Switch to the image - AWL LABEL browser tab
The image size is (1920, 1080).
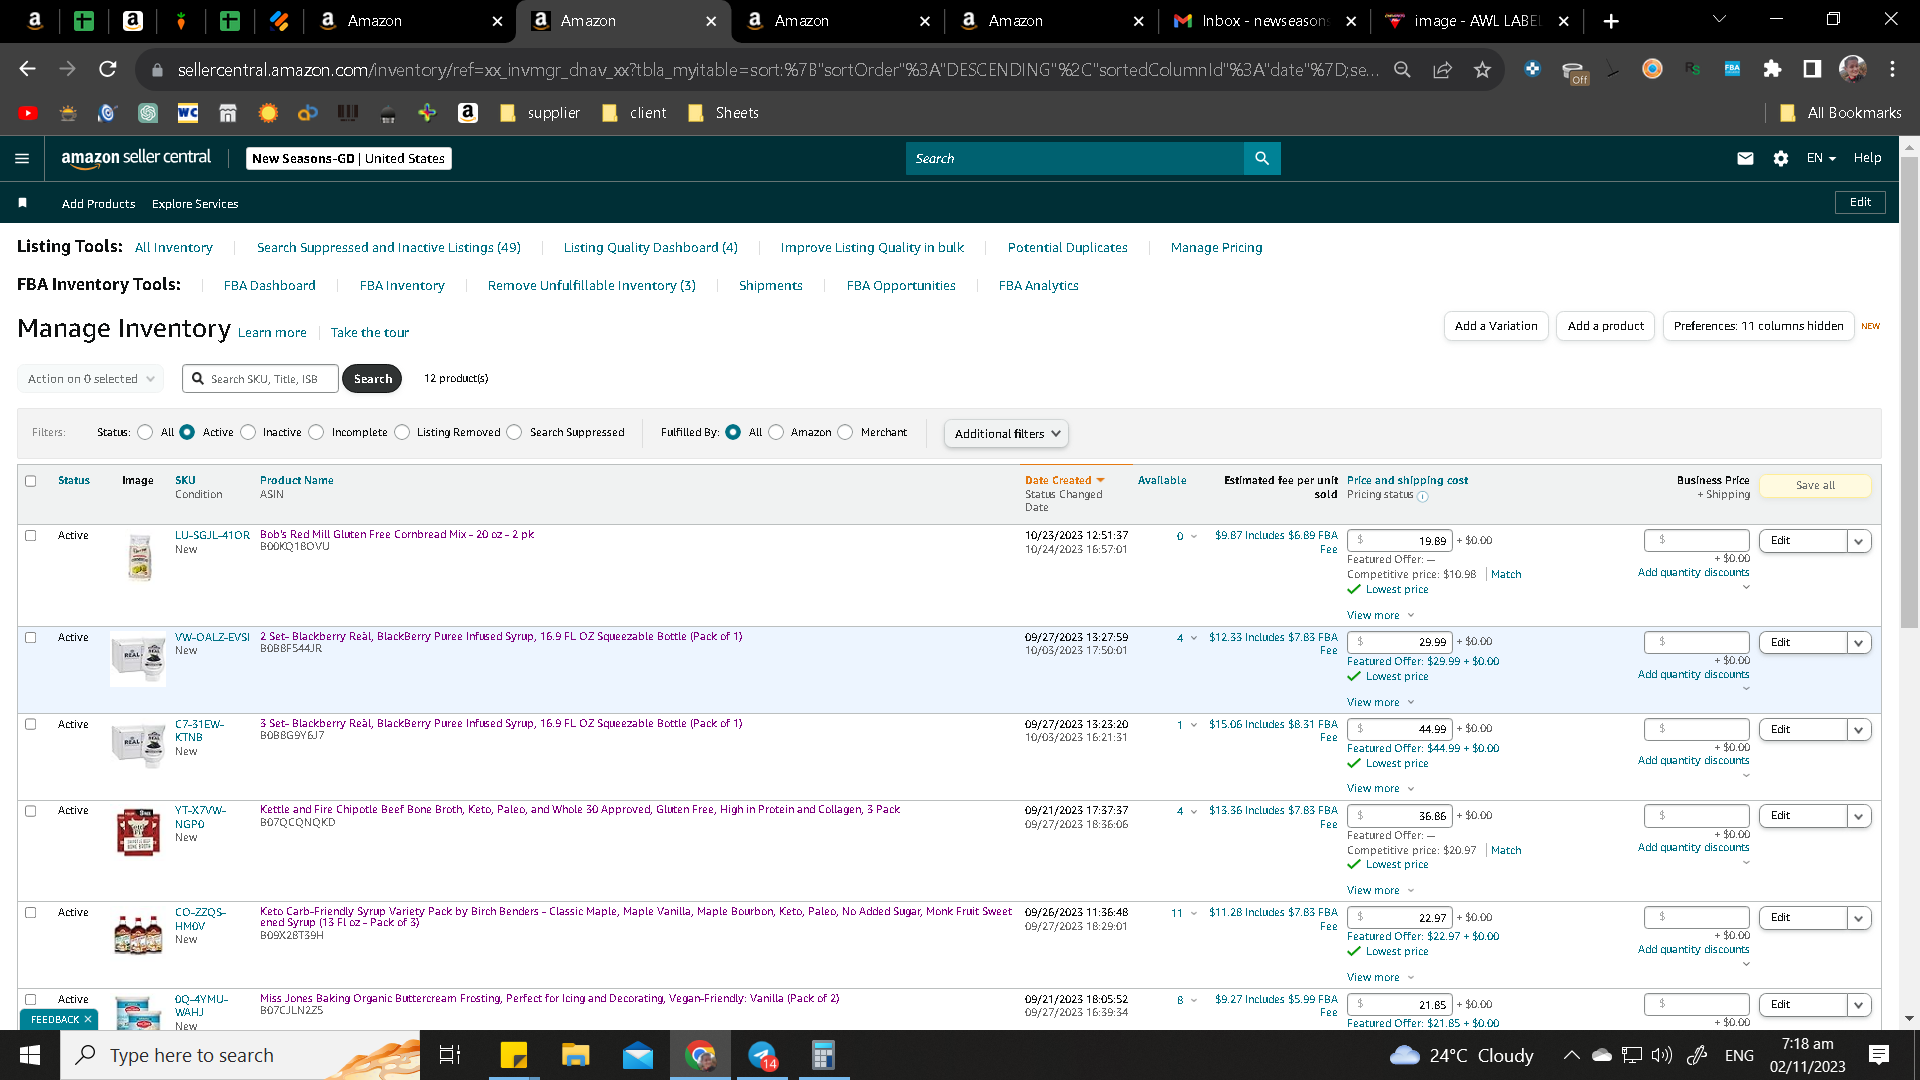point(1478,21)
